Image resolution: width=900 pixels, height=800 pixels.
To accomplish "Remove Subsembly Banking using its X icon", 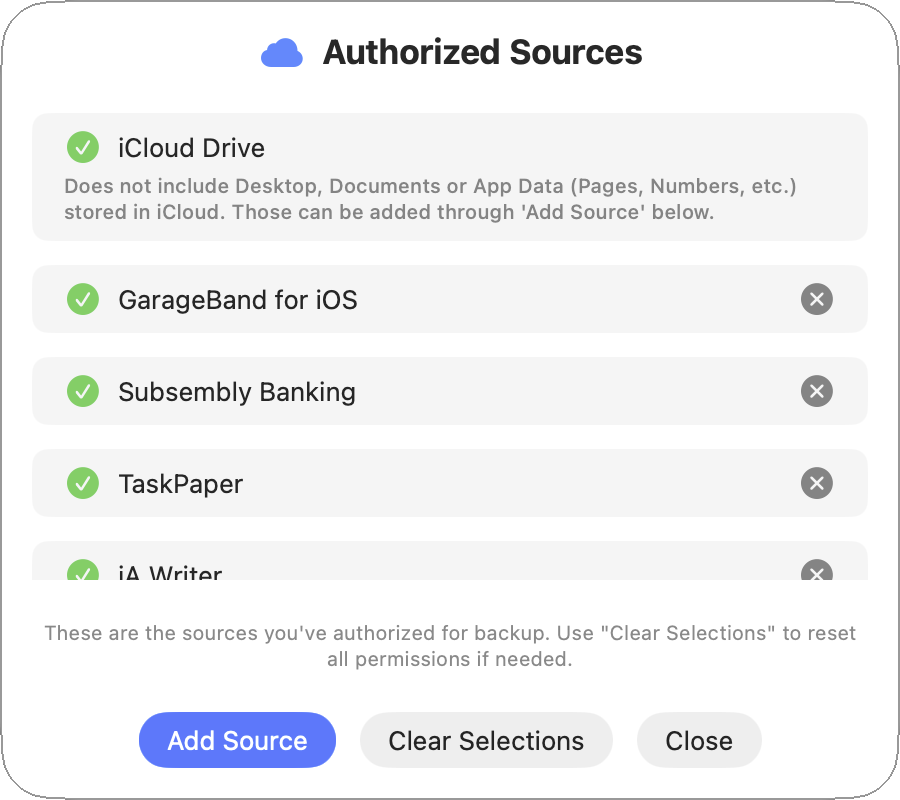I will pyautogui.click(x=817, y=391).
